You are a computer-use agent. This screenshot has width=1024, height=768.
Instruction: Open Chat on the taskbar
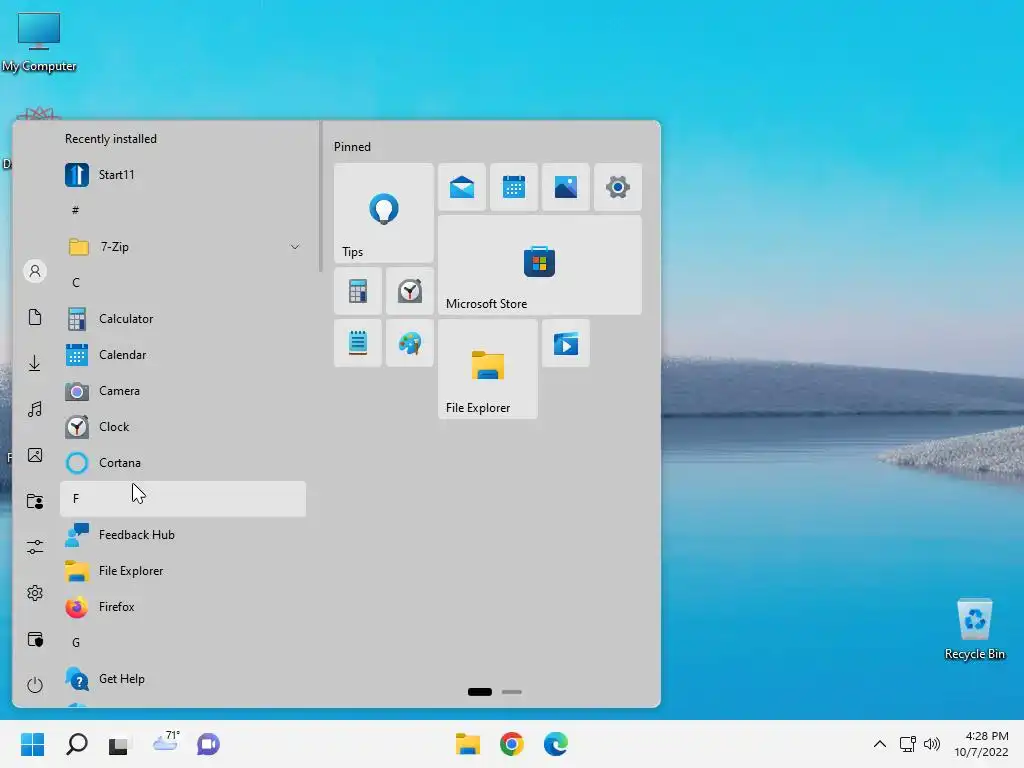click(x=208, y=744)
